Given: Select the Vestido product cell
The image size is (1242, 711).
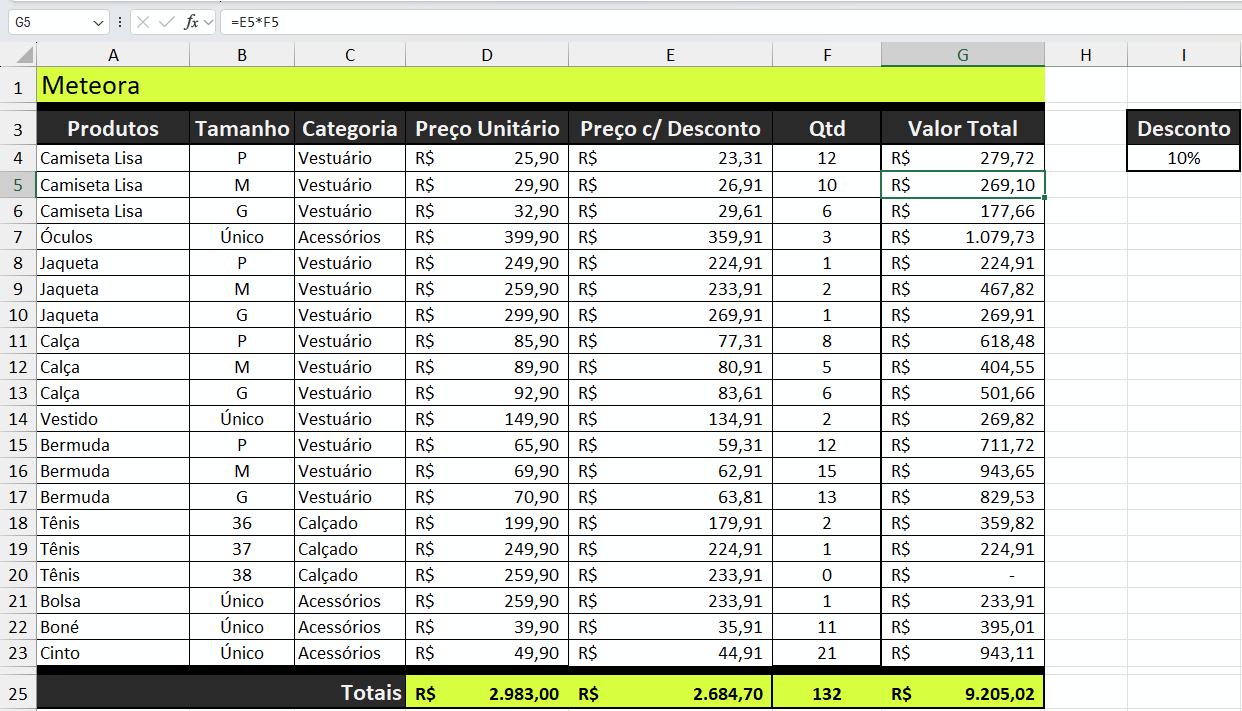Looking at the screenshot, I should point(113,419).
